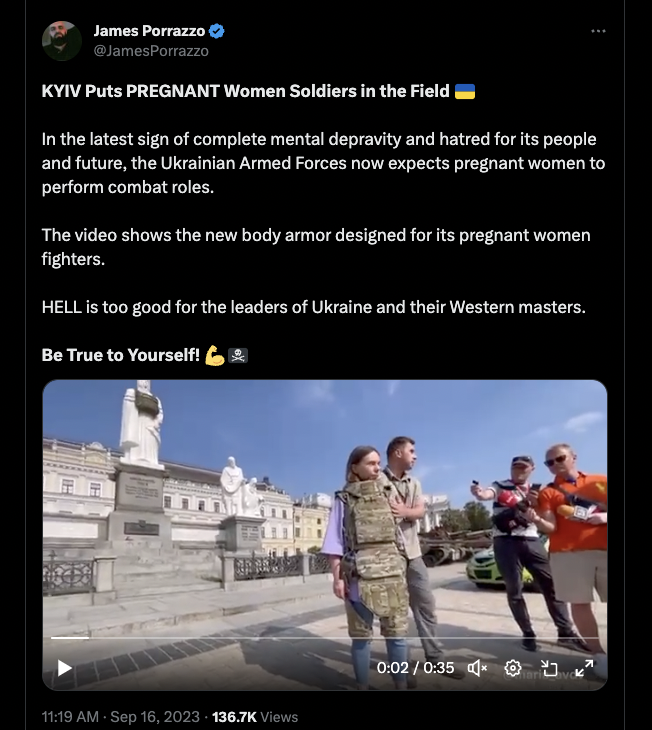Viewport: 652px width, 730px height.
Task: Click the 0:02 / 0:35 time display
Action: pos(415,668)
